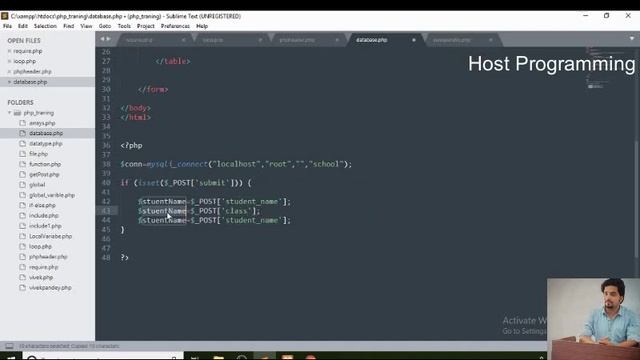Close database.php in Open Files list
Image resolution: width=640 pixels, height=360 pixels.
(x=9, y=82)
